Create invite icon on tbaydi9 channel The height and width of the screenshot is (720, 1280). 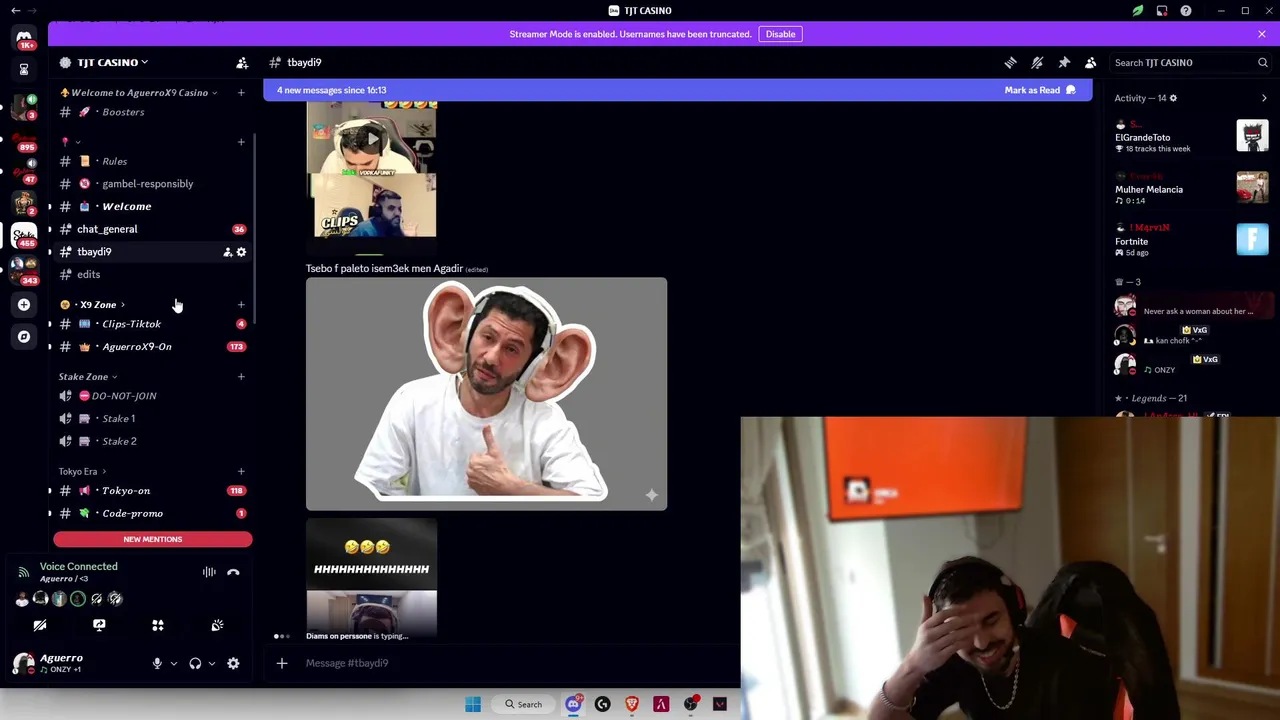point(227,252)
